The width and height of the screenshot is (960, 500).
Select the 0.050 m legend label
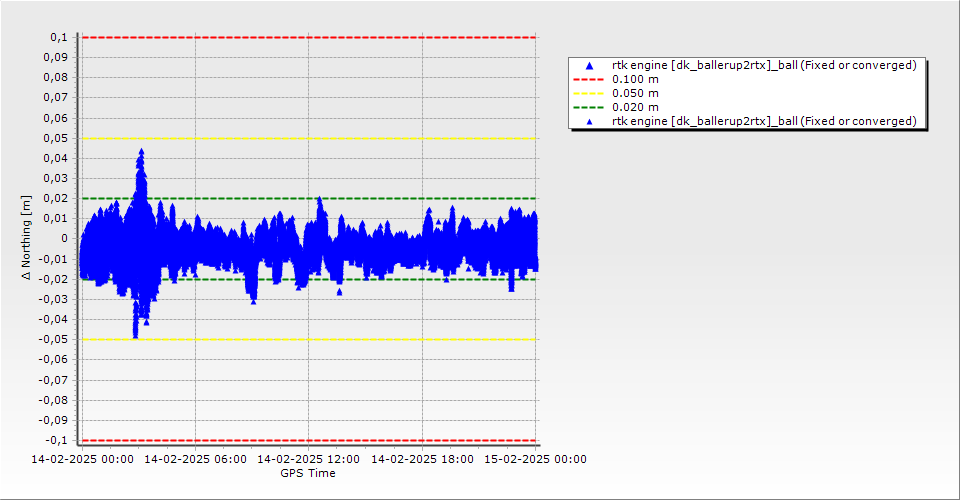pos(636,93)
